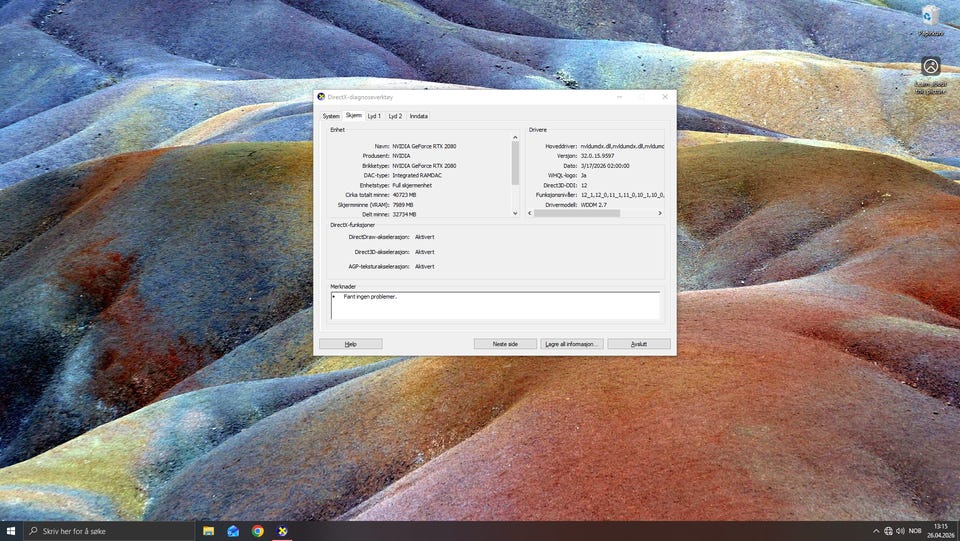Click the Brikketype value NVIDIA GeForce RTX 2080
The width and height of the screenshot is (960, 541).
[424, 166]
